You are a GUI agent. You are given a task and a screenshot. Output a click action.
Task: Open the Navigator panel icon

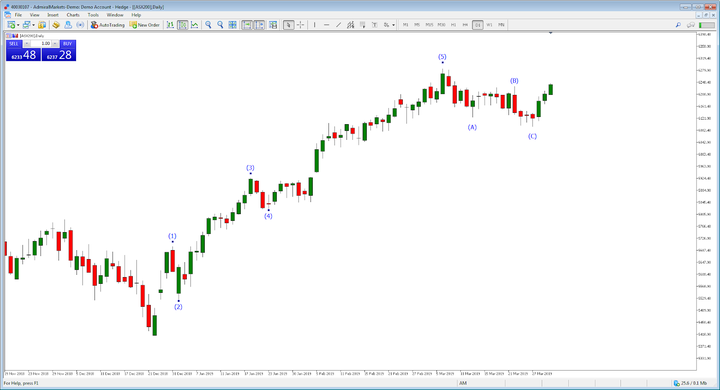click(68, 25)
